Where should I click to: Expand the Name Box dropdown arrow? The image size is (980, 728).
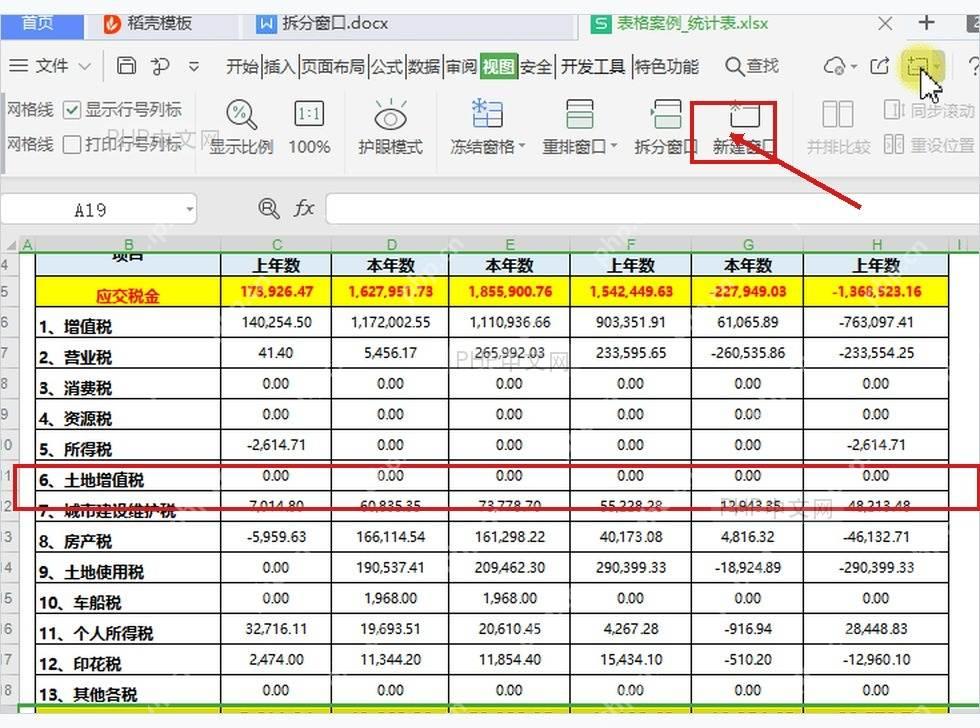(189, 209)
